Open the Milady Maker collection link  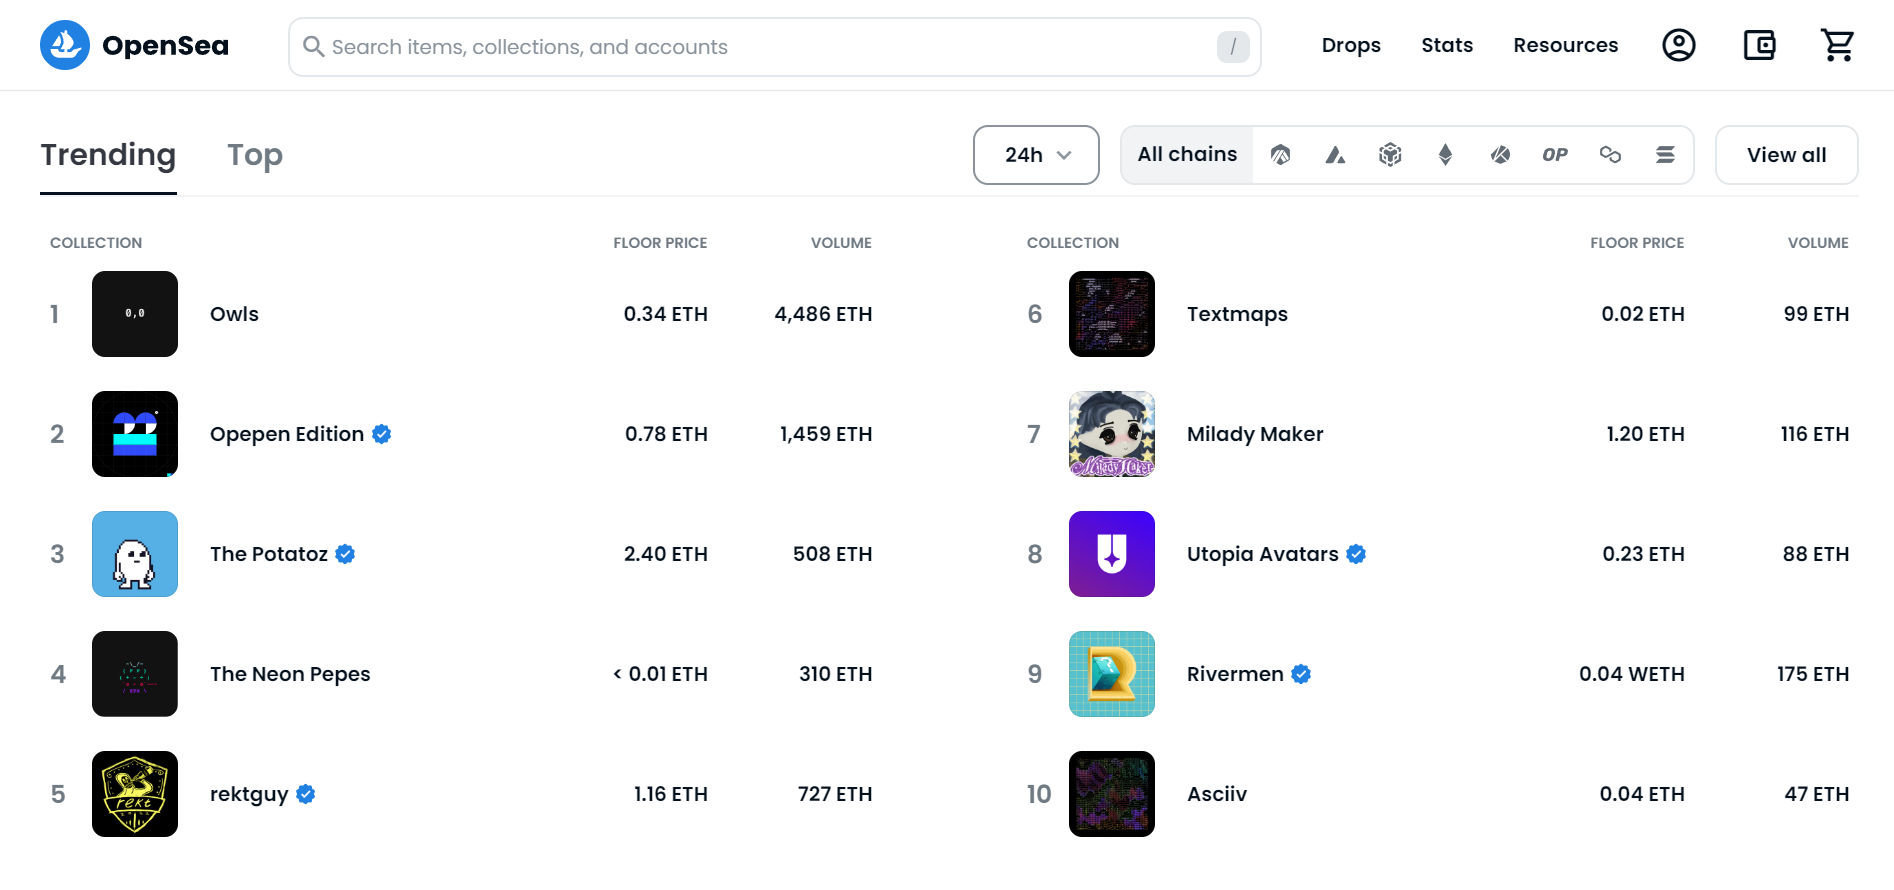click(1255, 434)
